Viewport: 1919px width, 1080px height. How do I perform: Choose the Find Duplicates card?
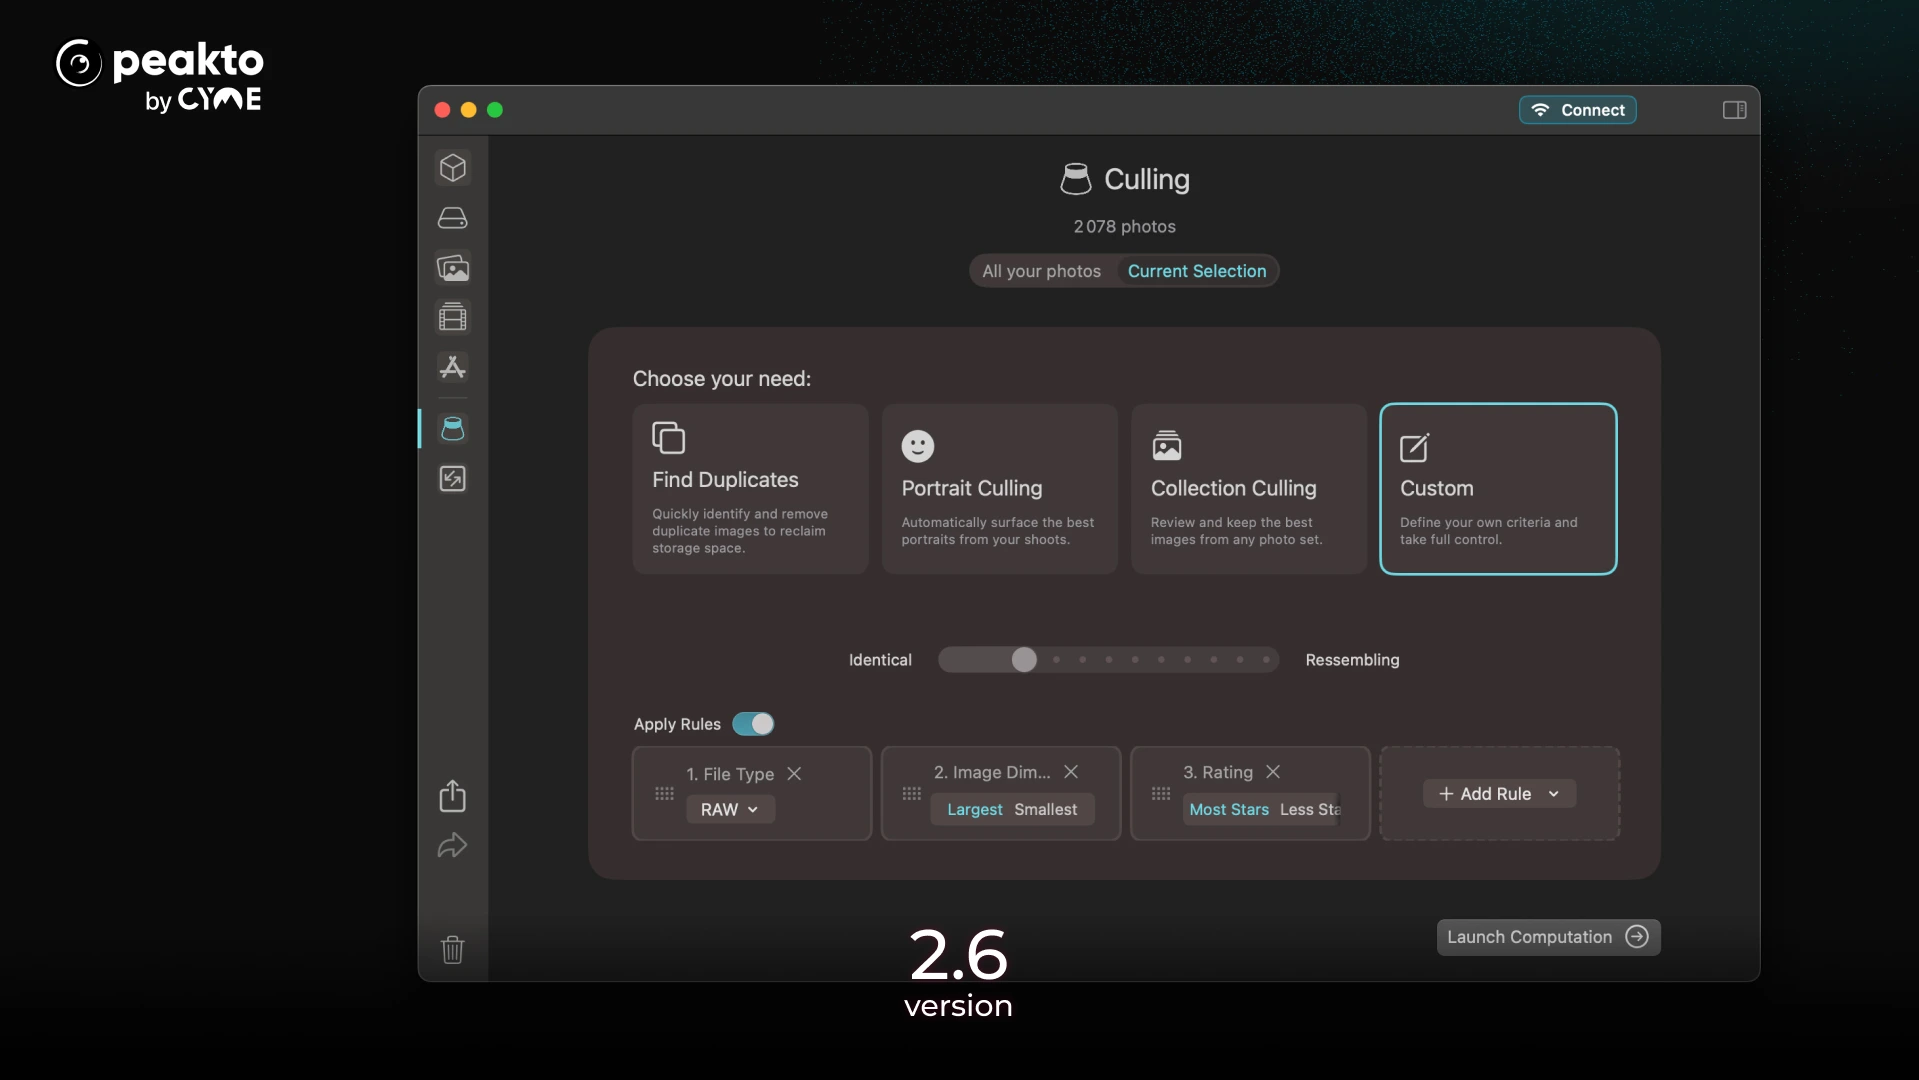[750, 489]
